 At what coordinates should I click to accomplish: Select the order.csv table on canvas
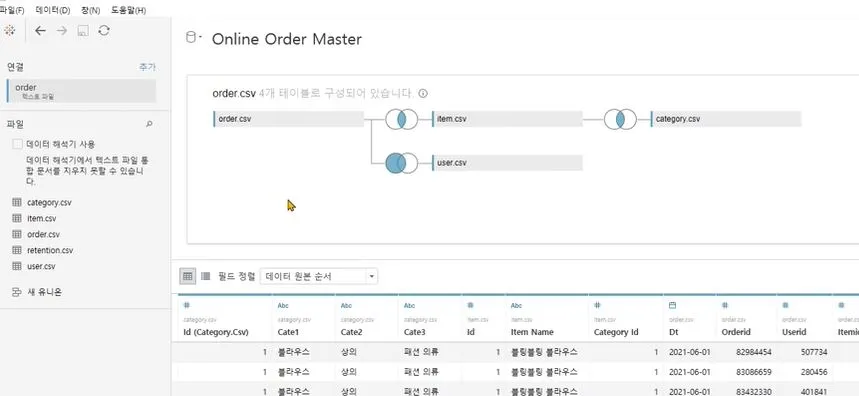click(x=288, y=119)
